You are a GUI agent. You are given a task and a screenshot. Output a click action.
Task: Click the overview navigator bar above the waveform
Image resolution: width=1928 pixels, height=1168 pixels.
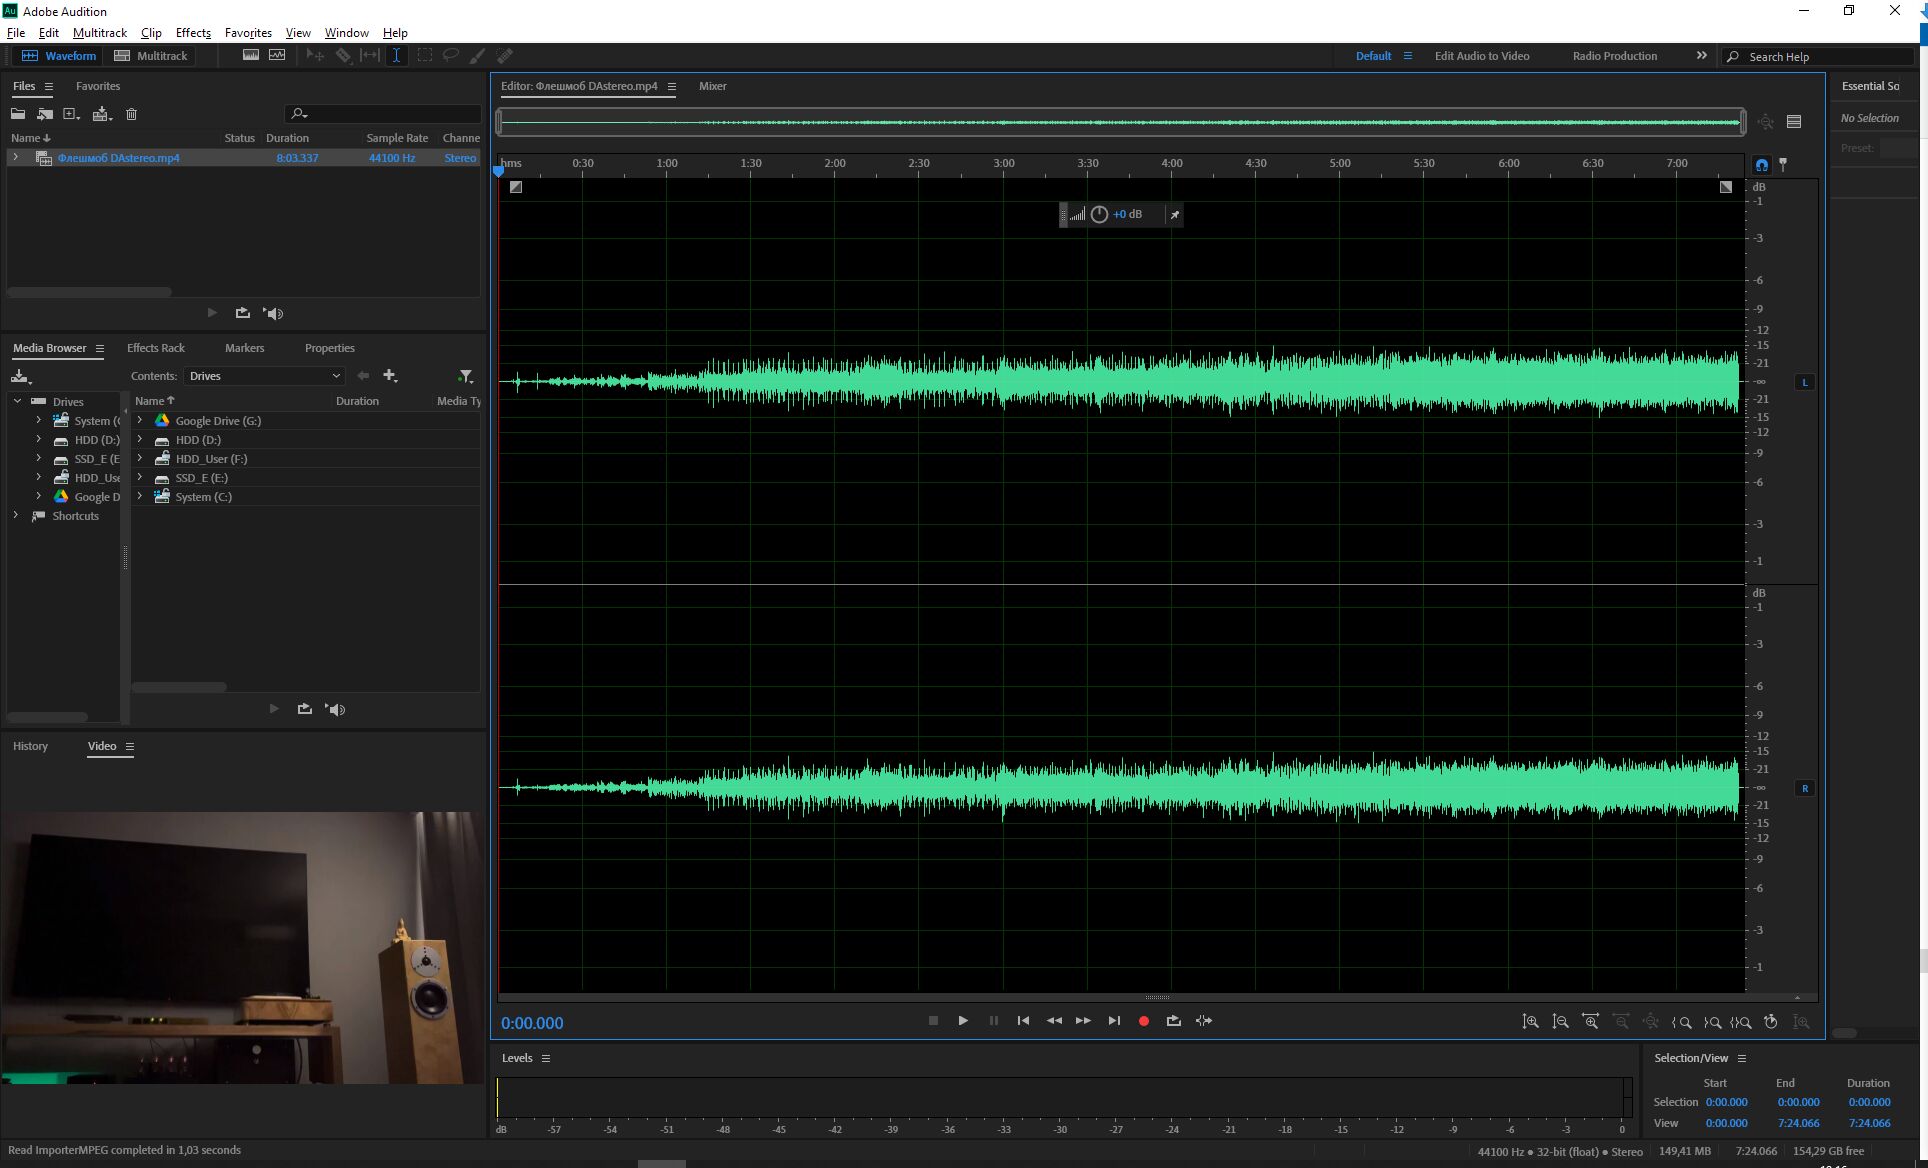tap(1121, 122)
